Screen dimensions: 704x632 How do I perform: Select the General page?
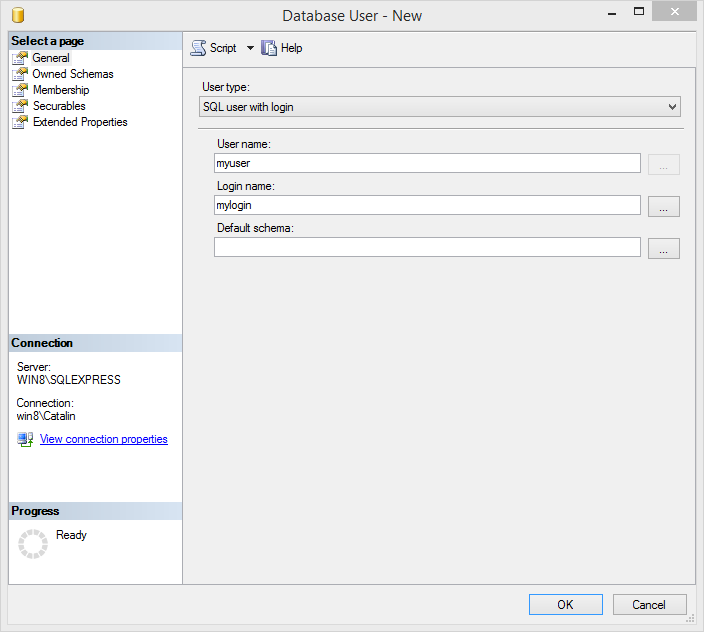click(51, 58)
